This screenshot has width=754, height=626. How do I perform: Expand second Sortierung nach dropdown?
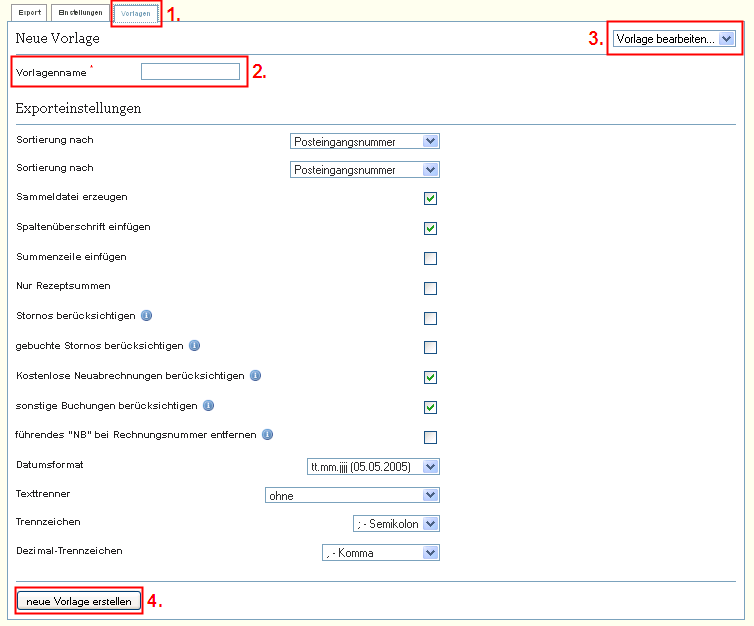[x=365, y=170]
